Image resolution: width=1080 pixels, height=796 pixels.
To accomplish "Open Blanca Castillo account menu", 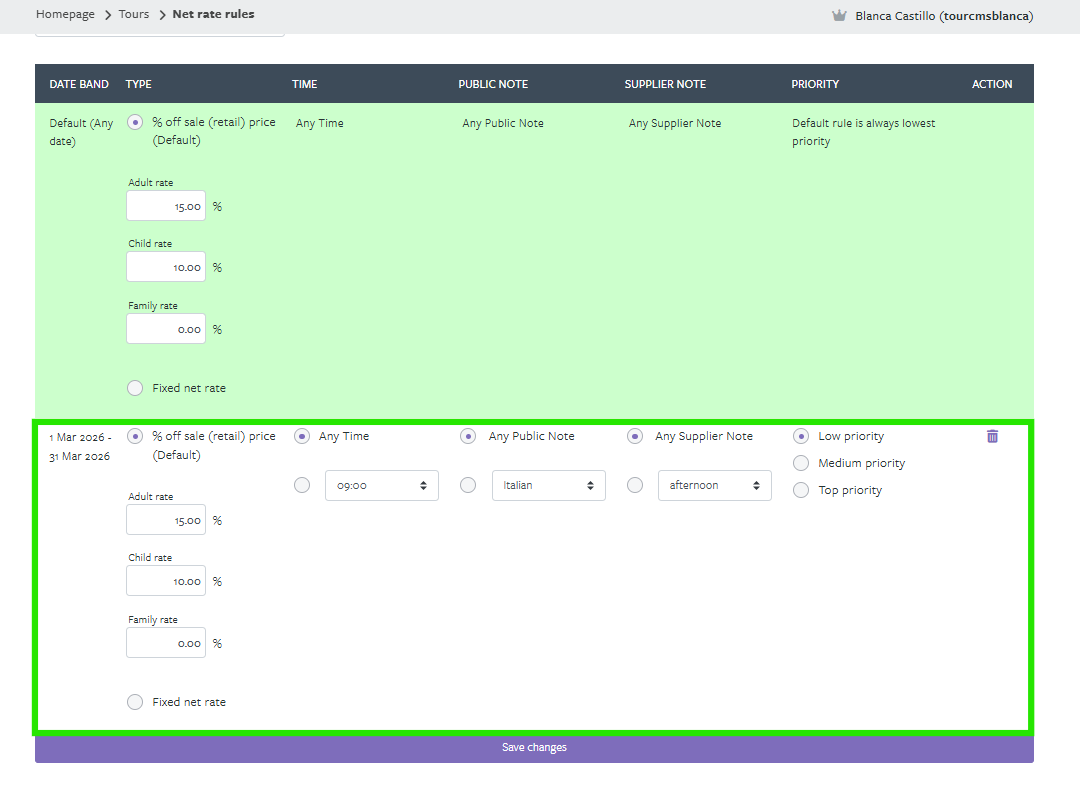I will click(944, 16).
